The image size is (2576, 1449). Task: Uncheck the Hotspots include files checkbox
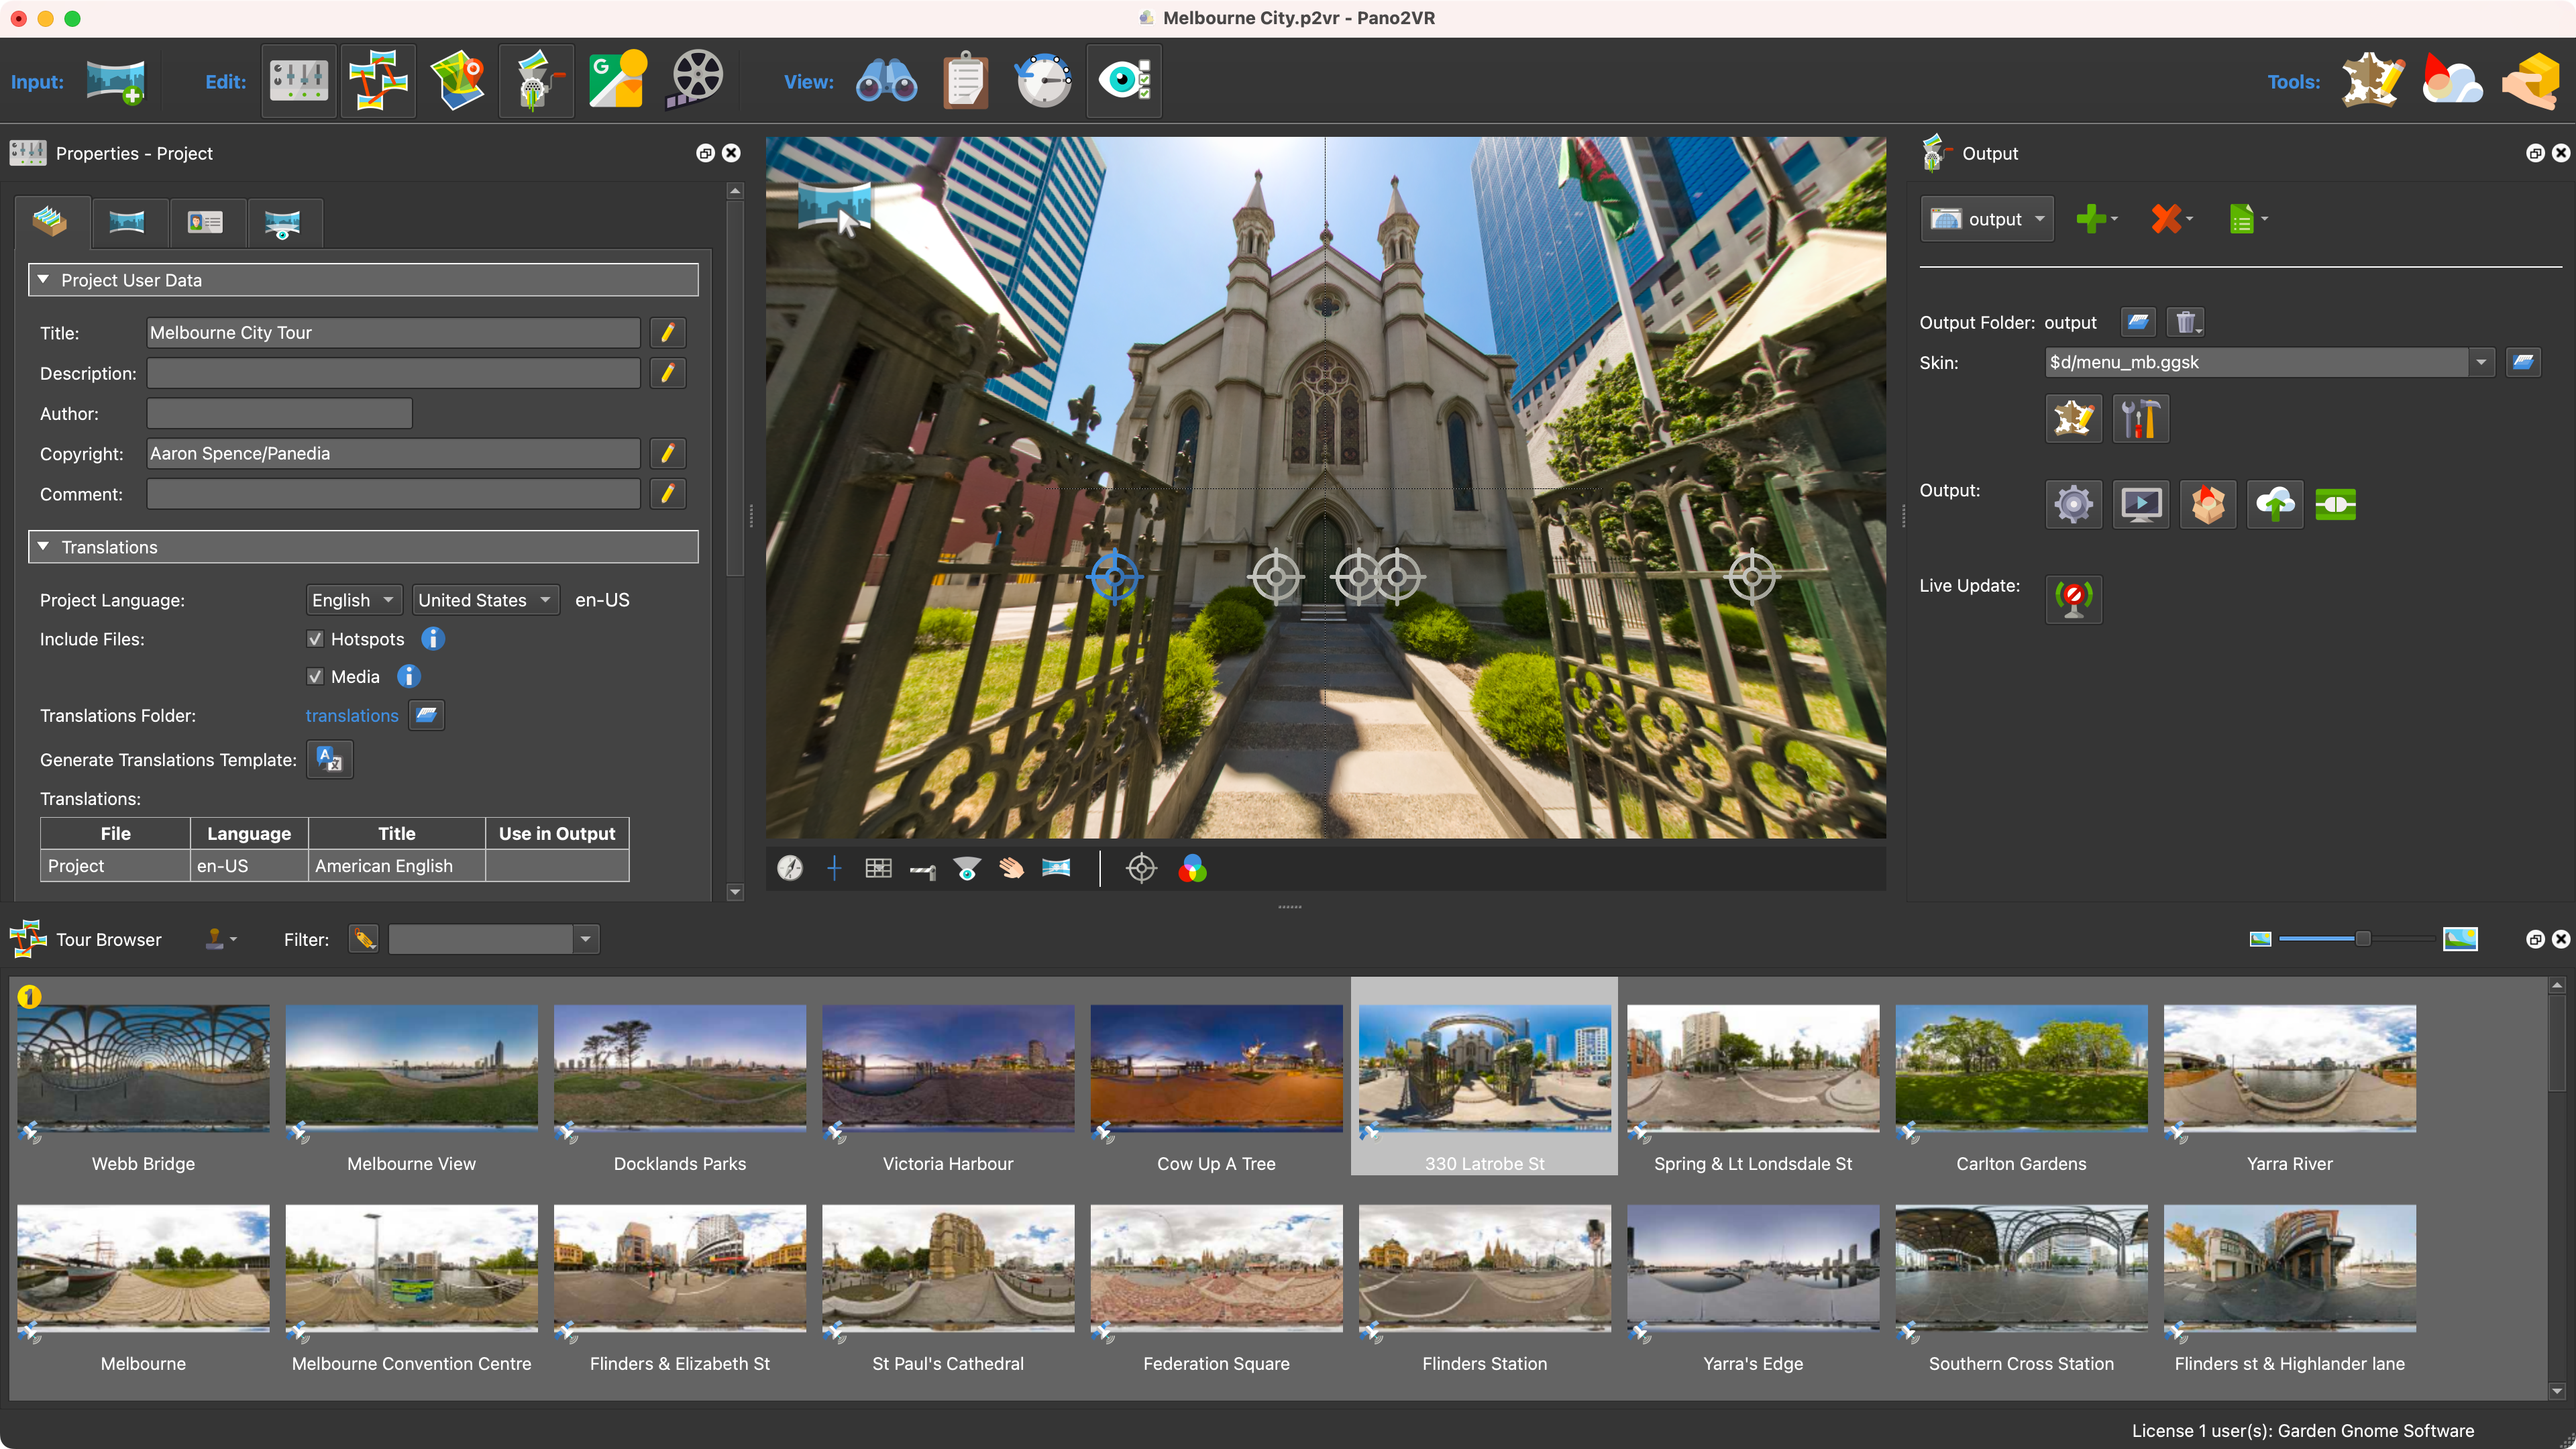(315, 639)
